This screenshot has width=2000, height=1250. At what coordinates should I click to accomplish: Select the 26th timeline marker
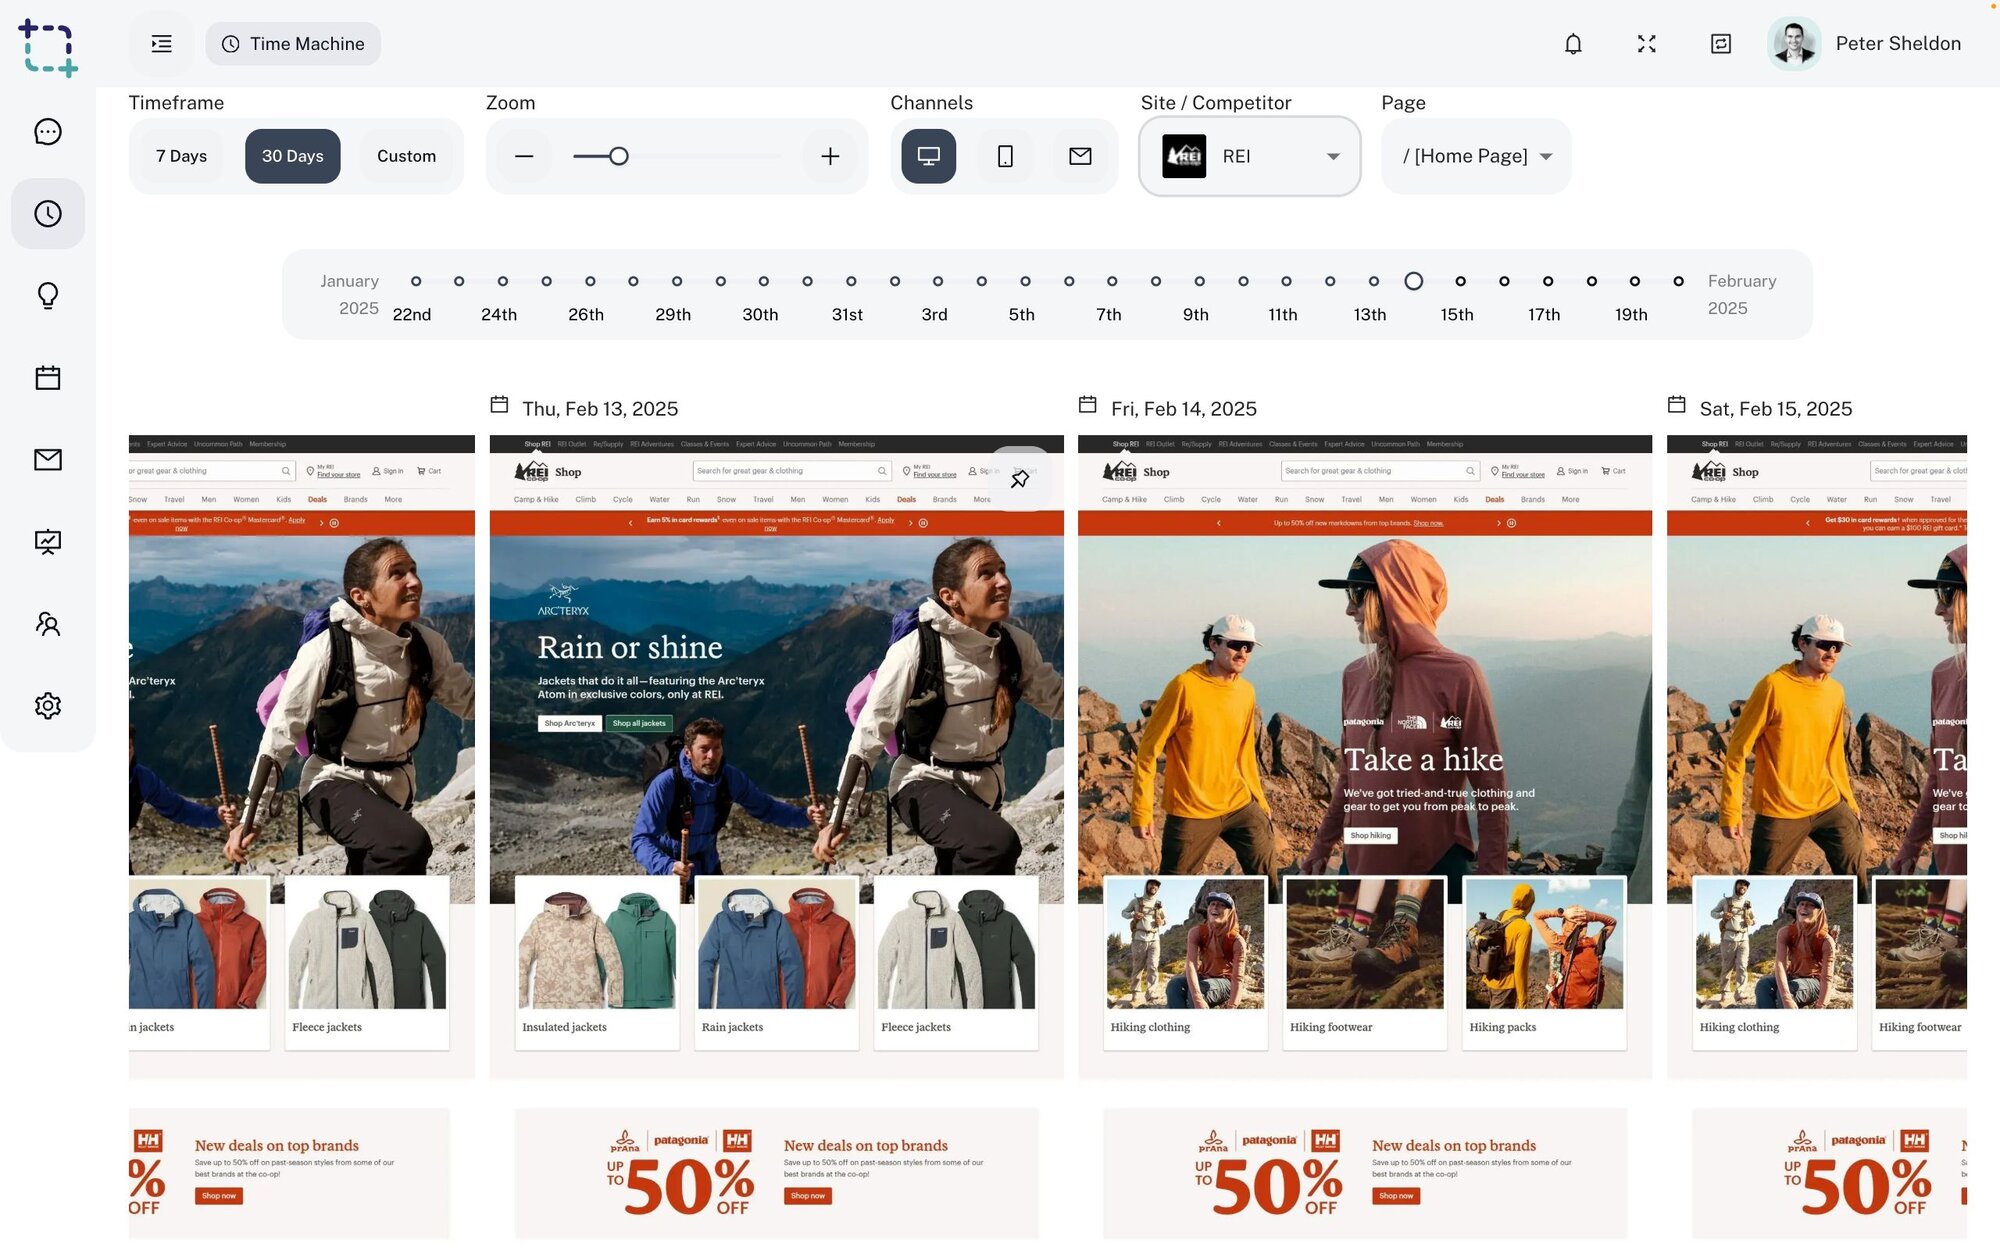pyautogui.click(x=590, y=281)
